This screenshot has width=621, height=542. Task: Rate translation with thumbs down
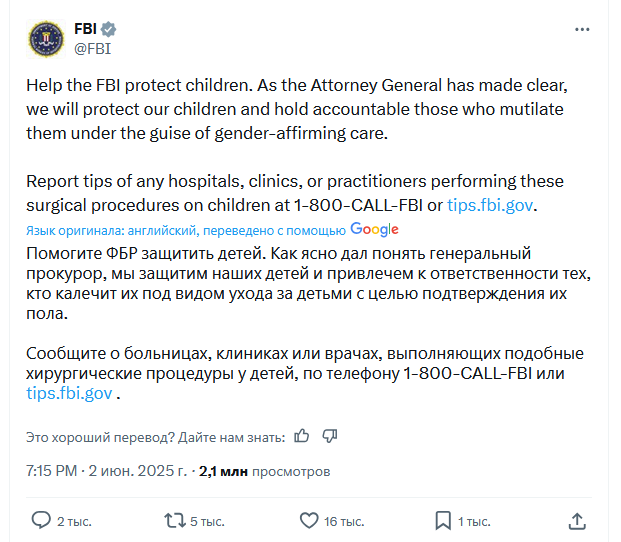point(330,436)
